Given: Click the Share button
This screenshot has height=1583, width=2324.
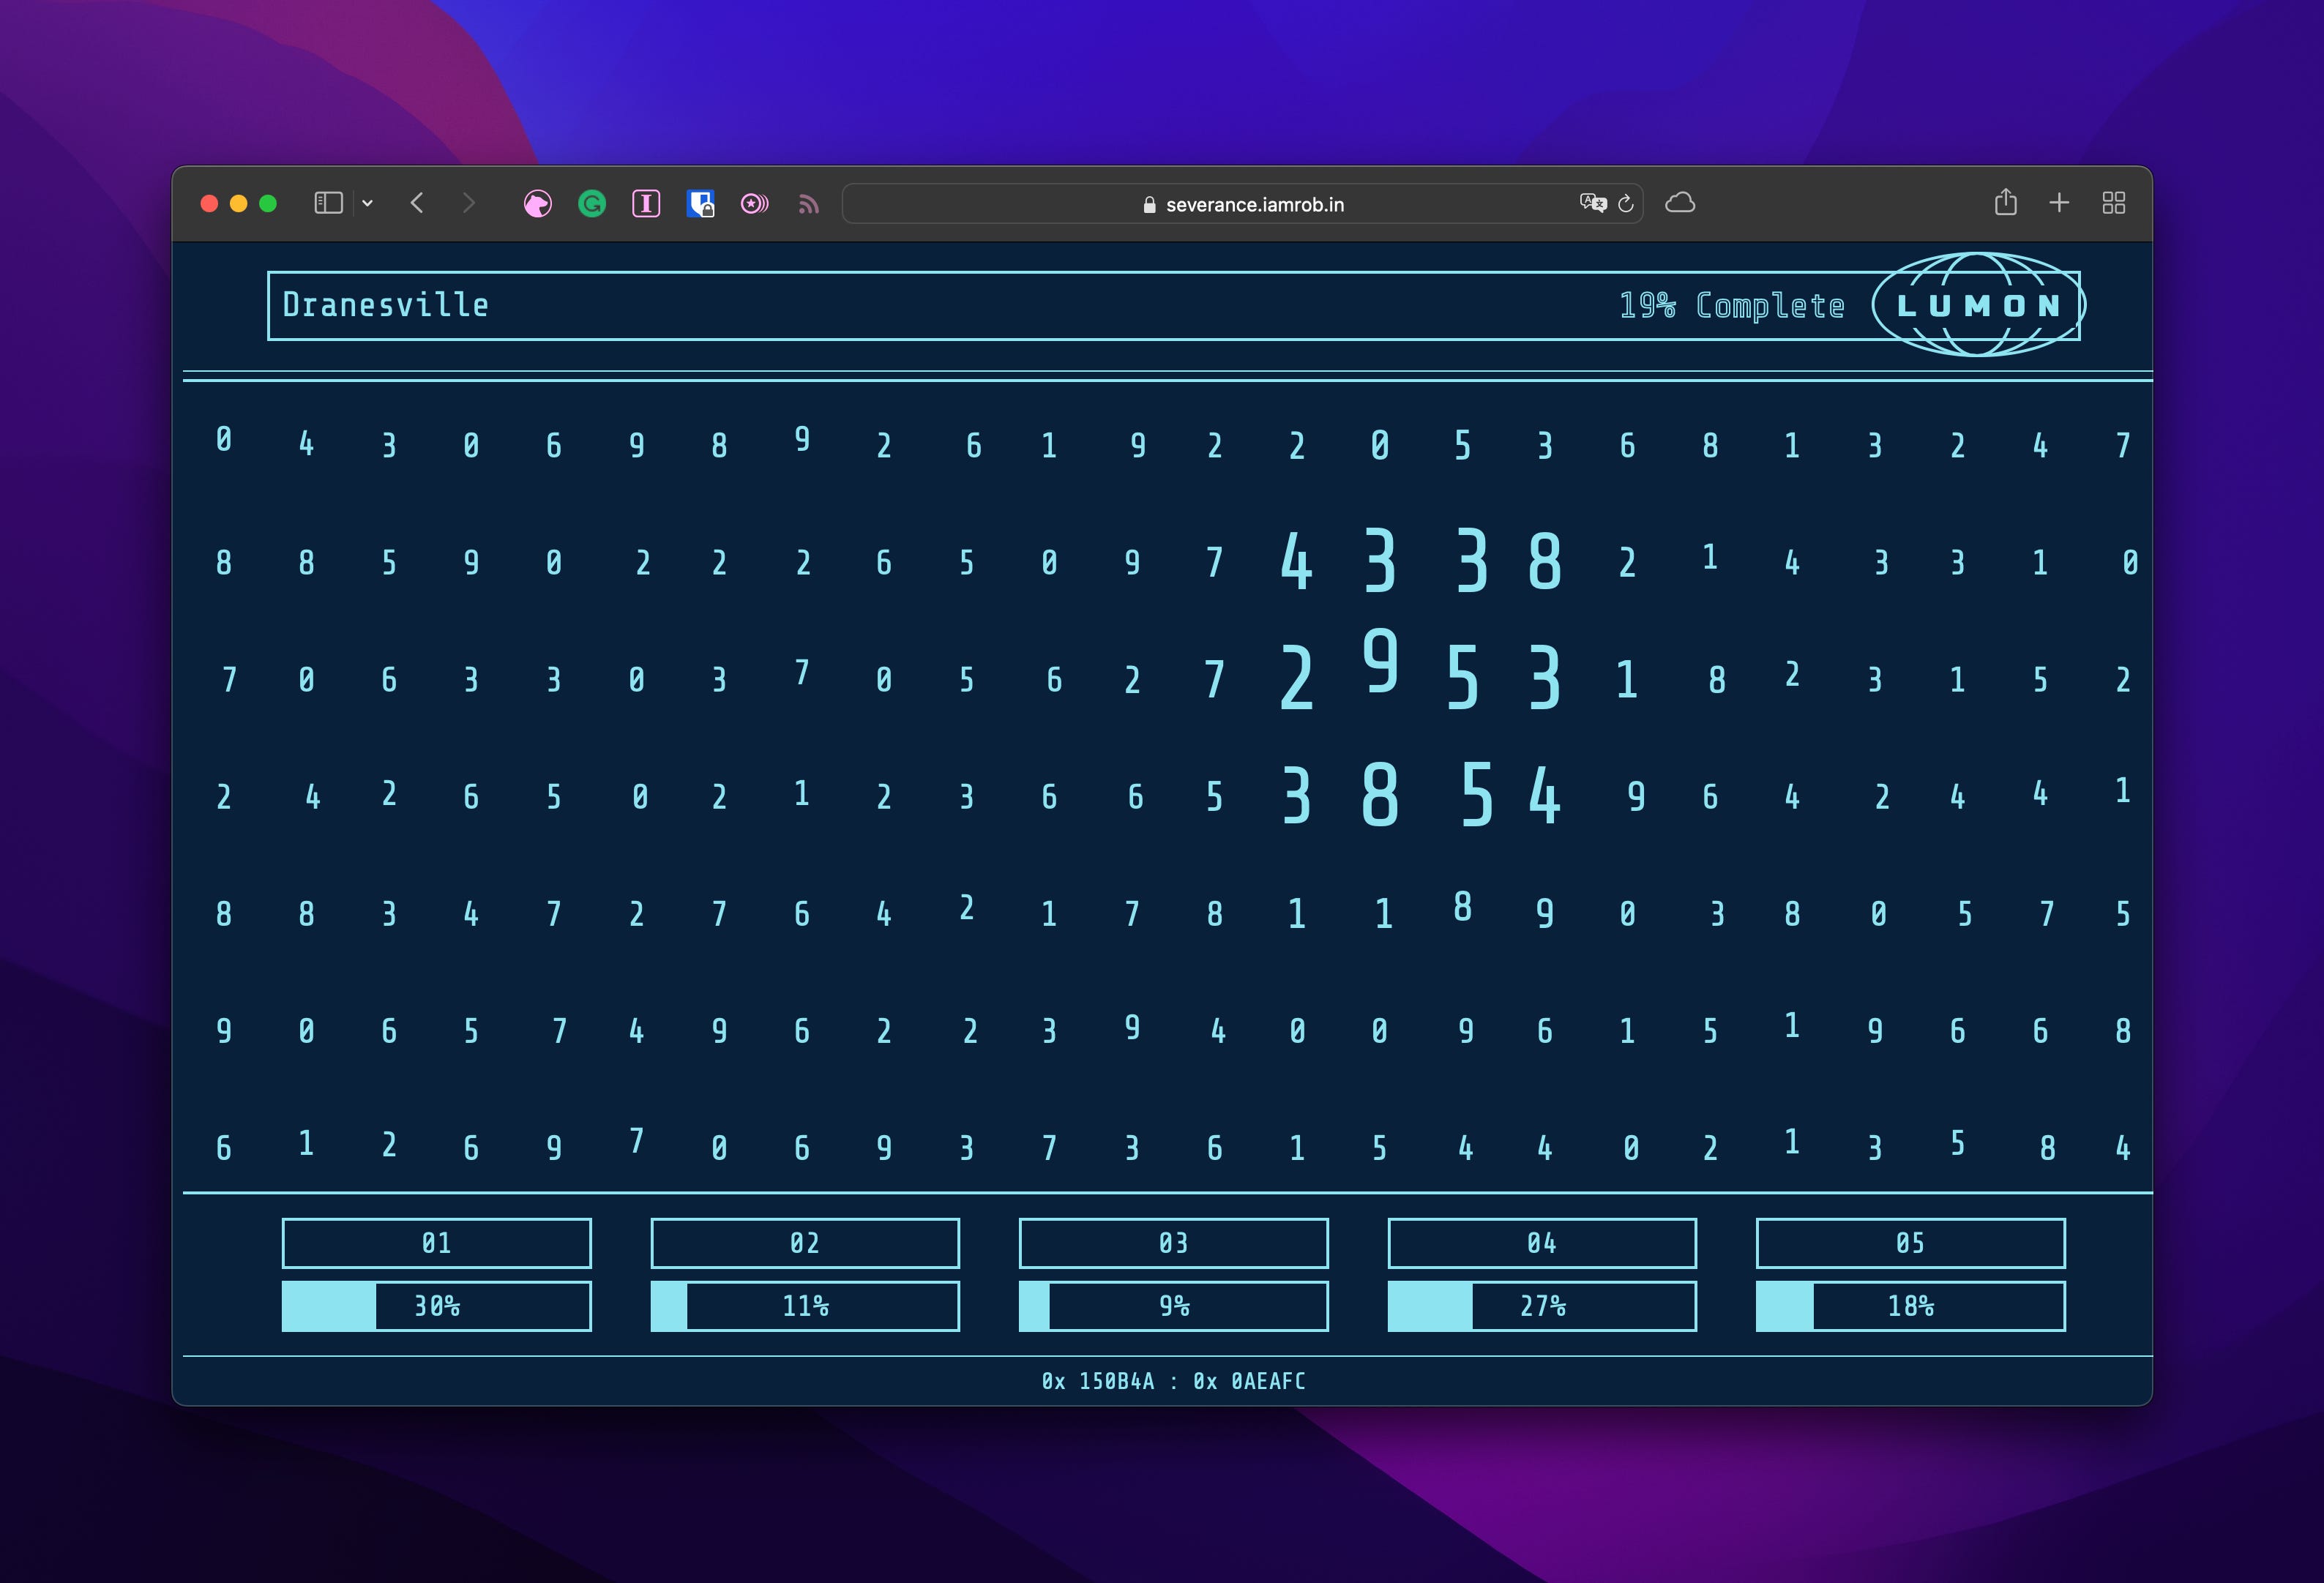Looking at the screenshot, I should click(2005, 202).
